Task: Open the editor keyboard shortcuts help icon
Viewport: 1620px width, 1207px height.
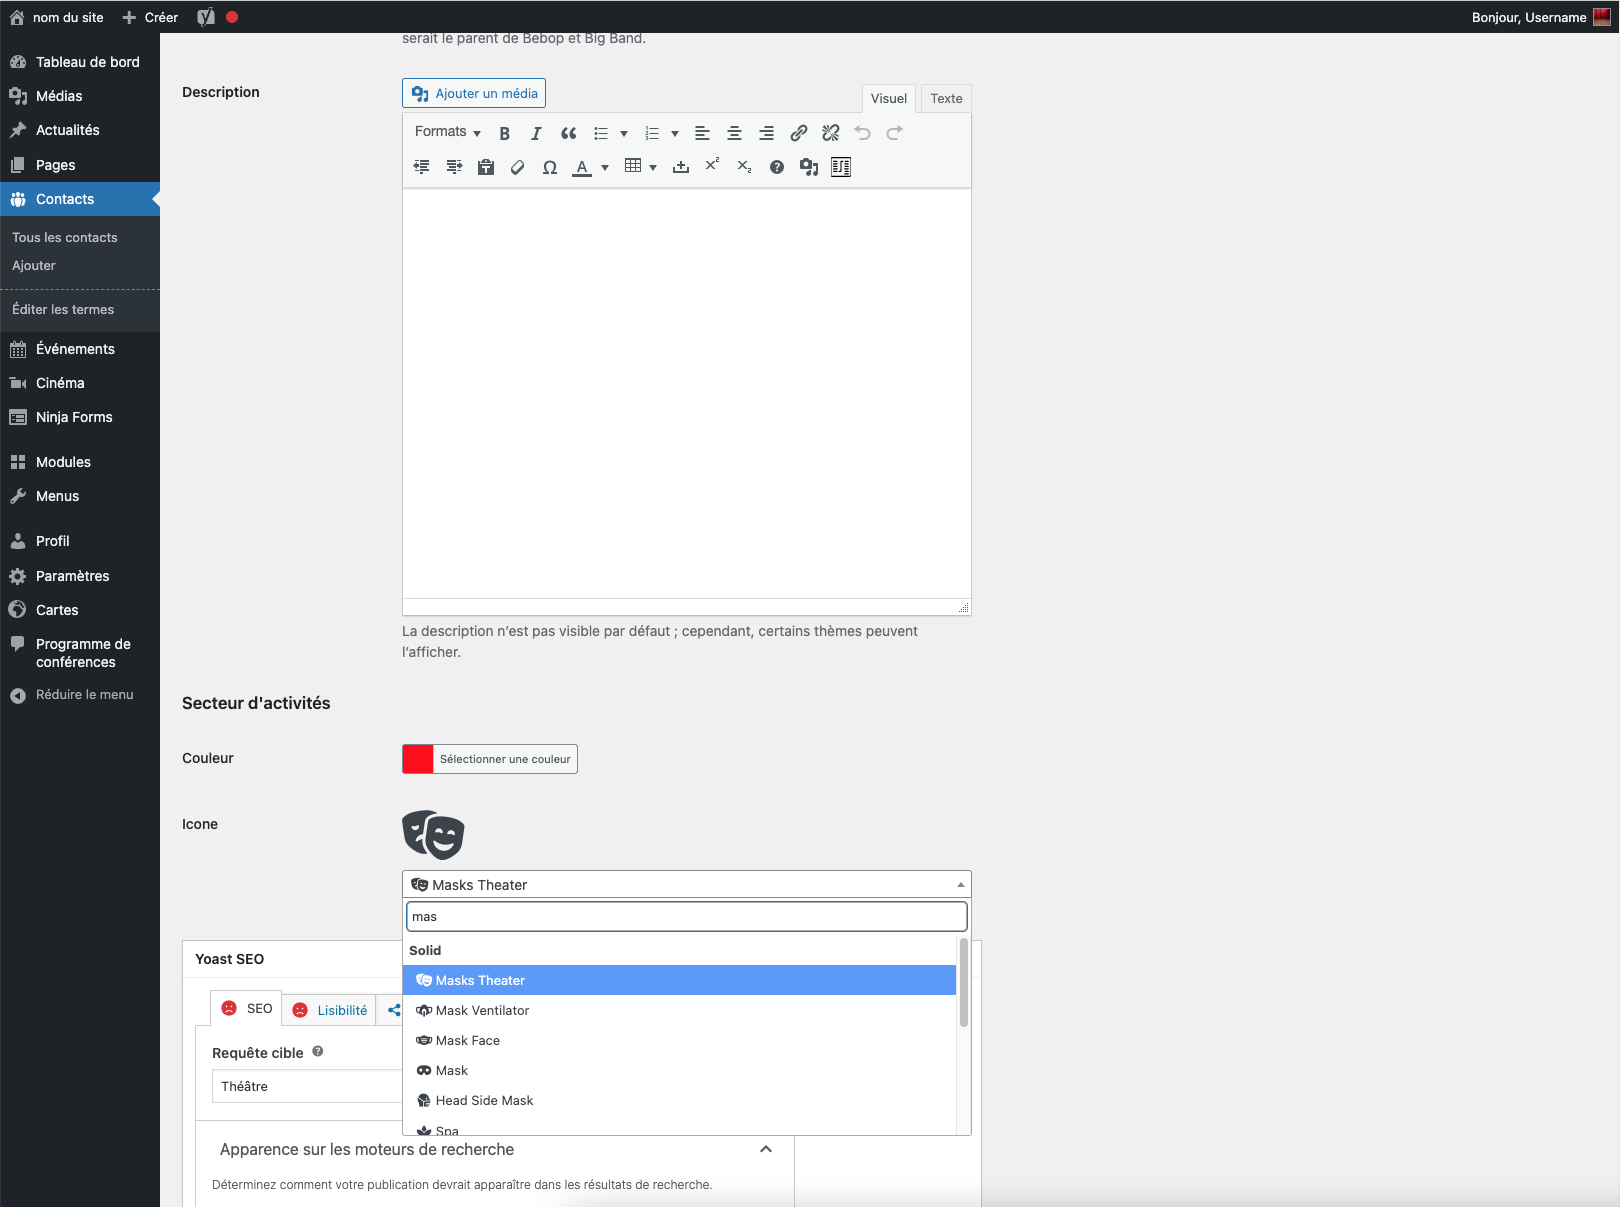Action: (x=776, y=167)
